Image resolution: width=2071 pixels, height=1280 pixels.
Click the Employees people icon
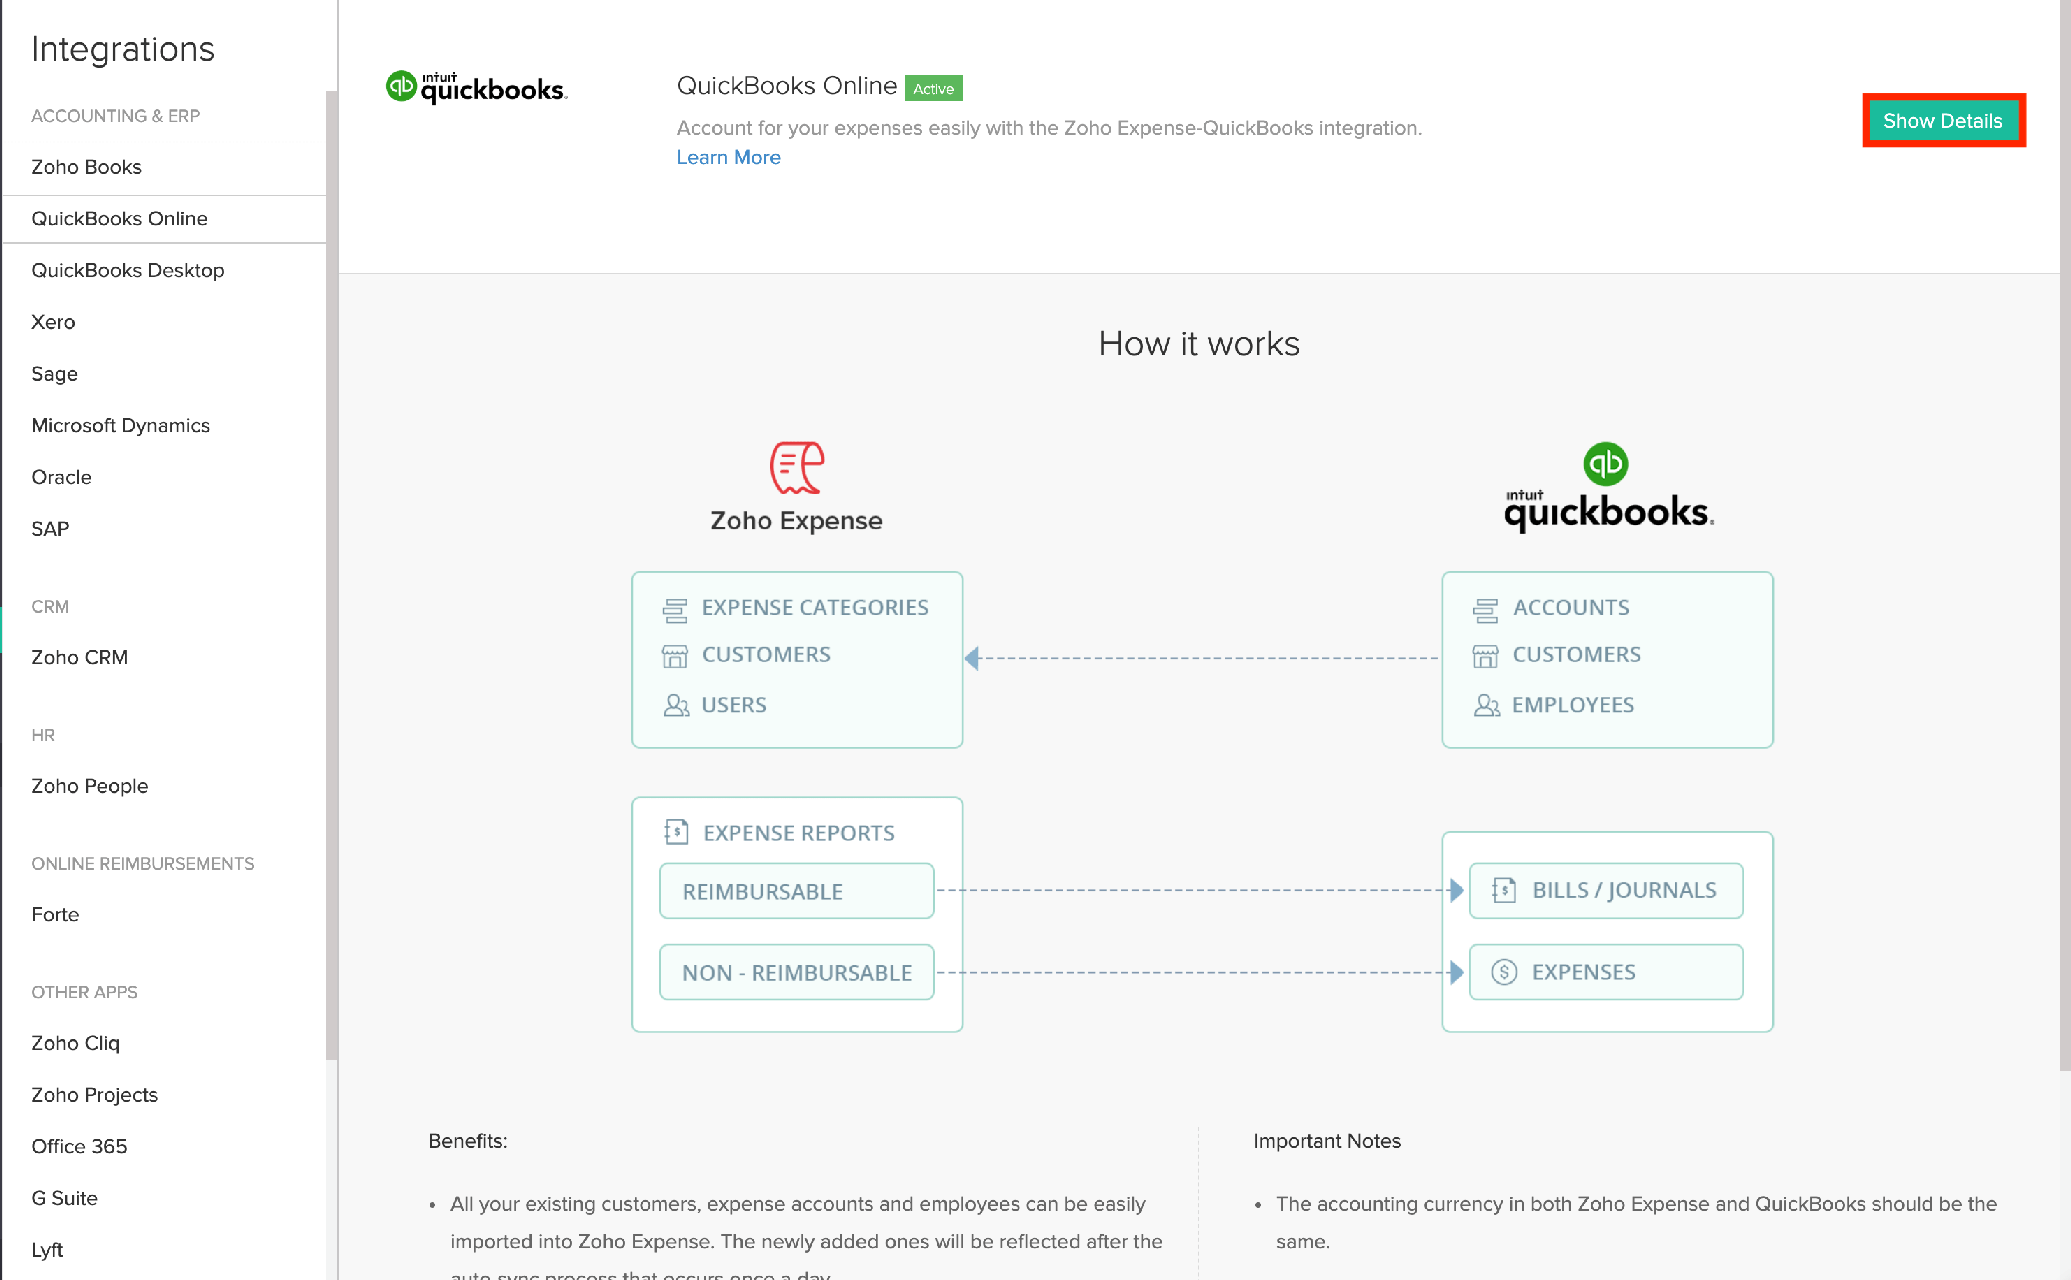(1486, 705)
